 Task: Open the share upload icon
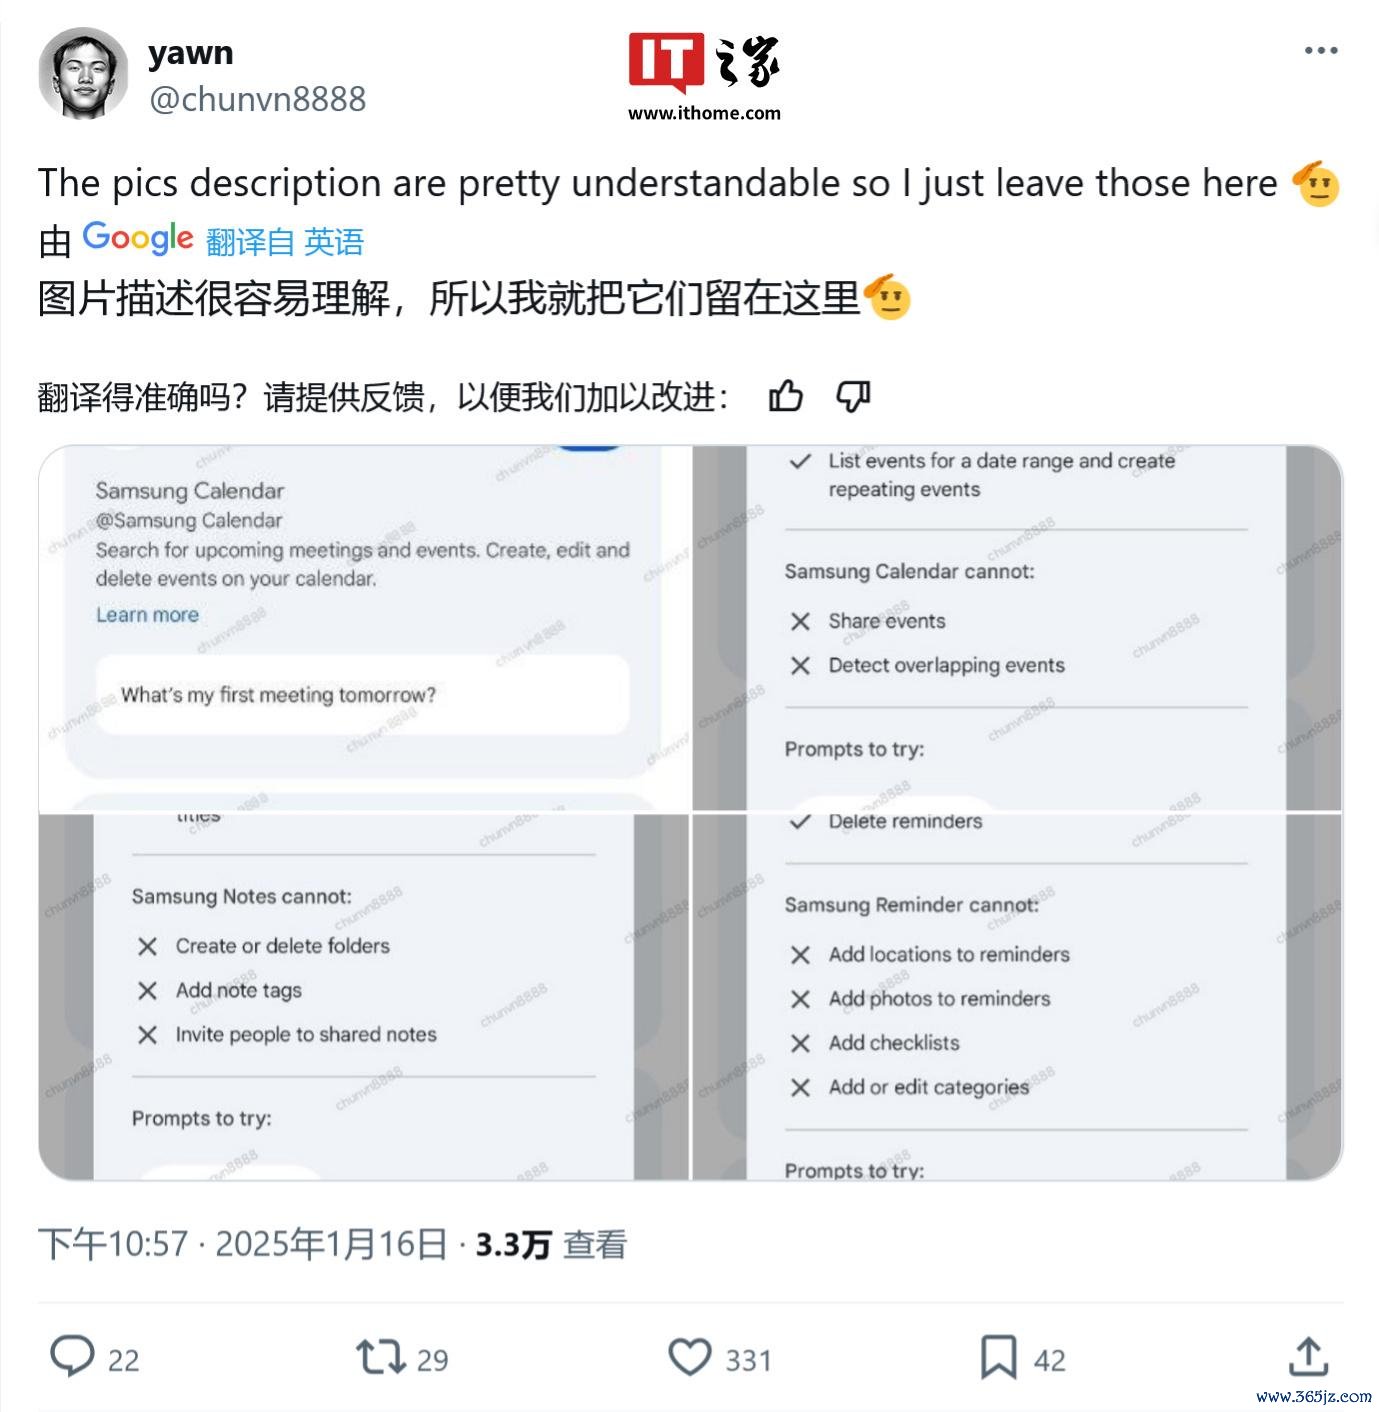(1307, 1357)
